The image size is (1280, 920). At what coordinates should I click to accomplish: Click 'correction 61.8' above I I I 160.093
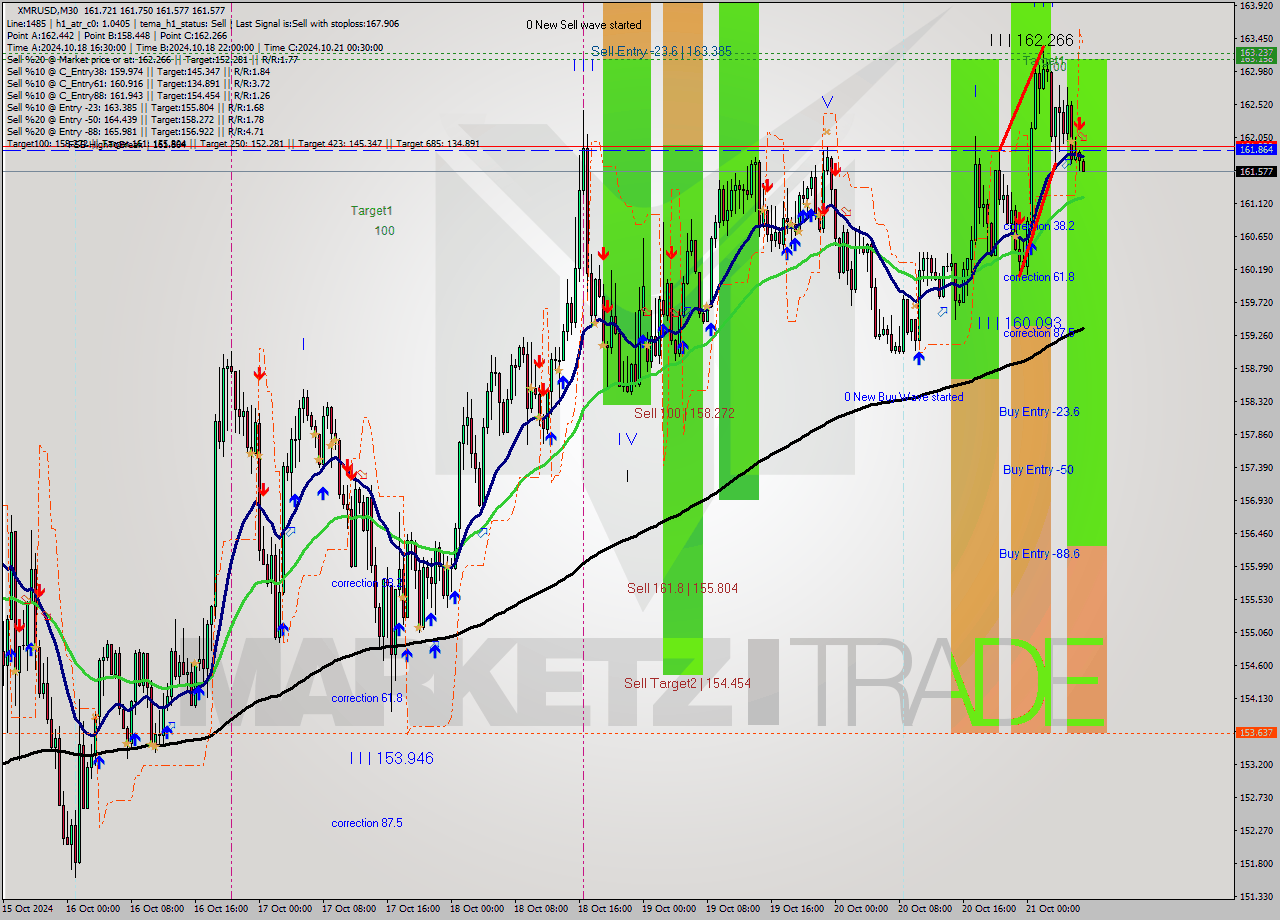point(1039,277)
